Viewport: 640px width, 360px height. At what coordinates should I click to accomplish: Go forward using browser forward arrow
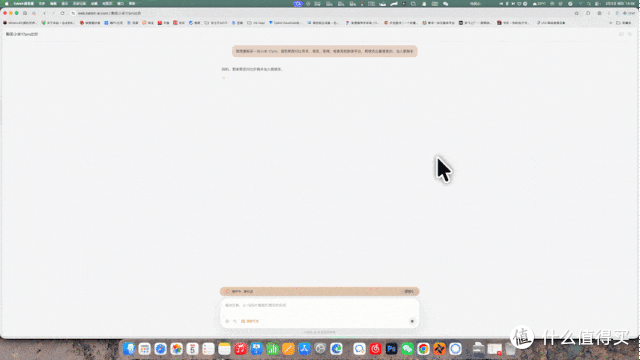point(53,13)
